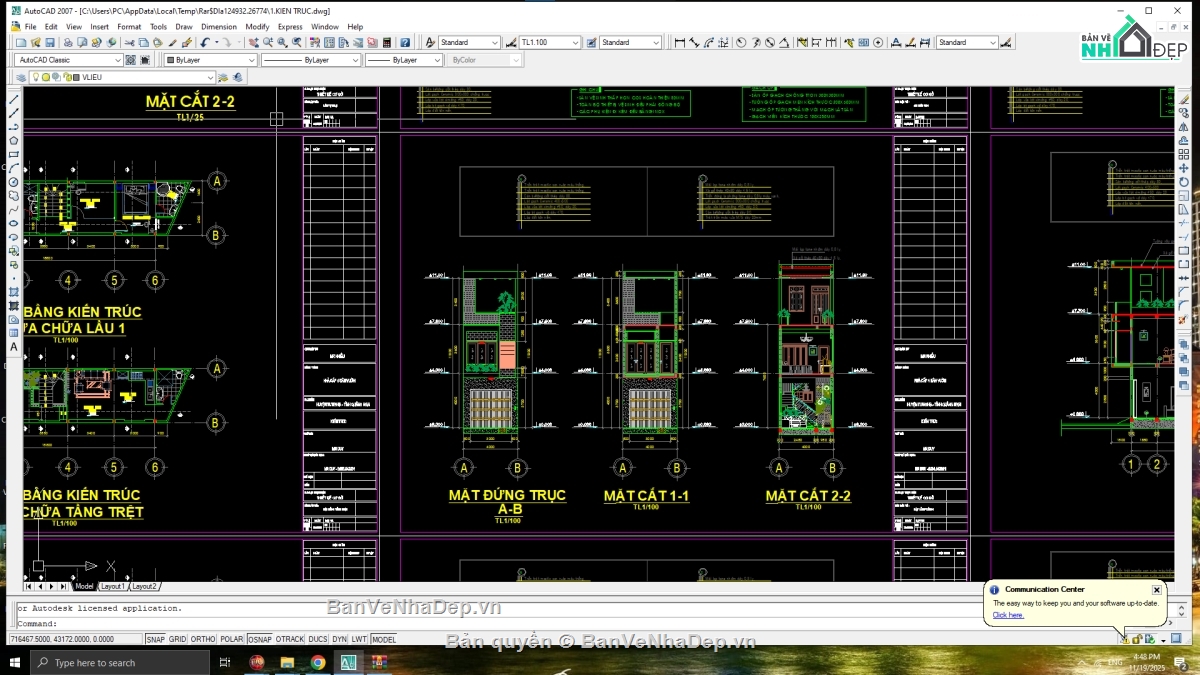Open Windows Start menu
Screen dimensions: 1200x675
(15, 662)
